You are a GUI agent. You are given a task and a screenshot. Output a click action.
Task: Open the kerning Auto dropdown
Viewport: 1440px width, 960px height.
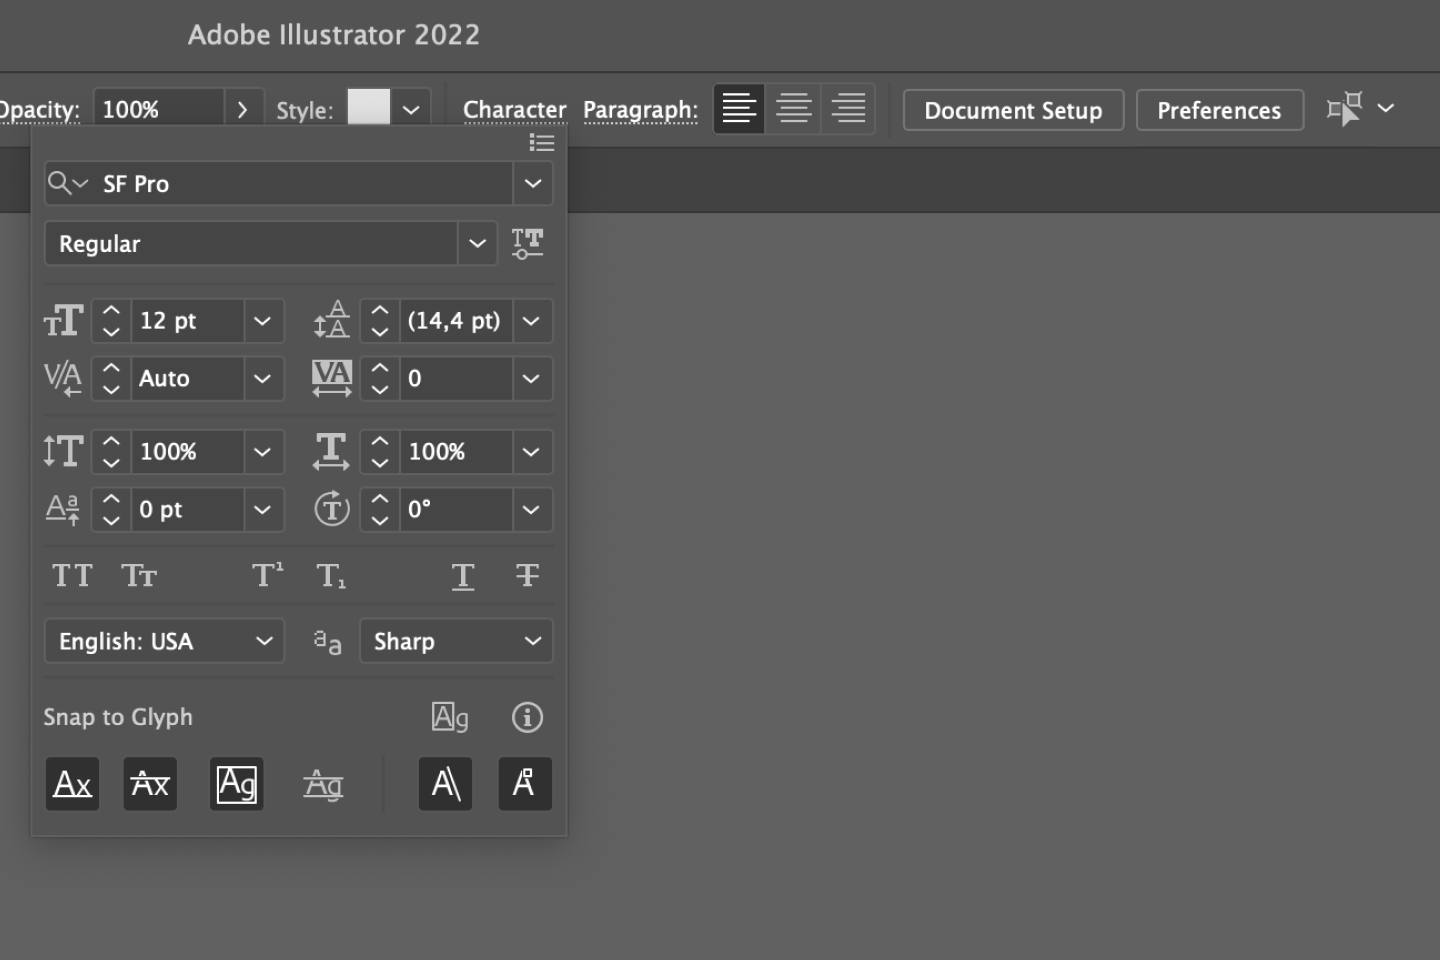[262, 379]
